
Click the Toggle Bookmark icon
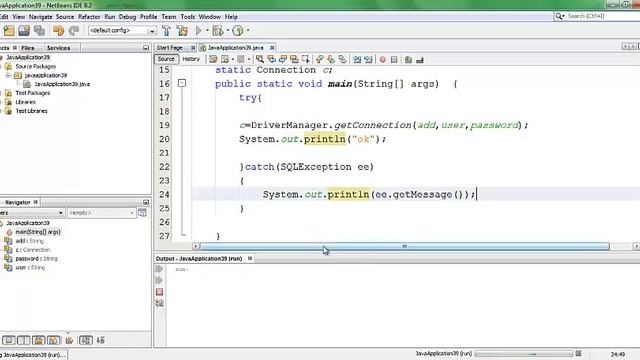click(342, 60)
